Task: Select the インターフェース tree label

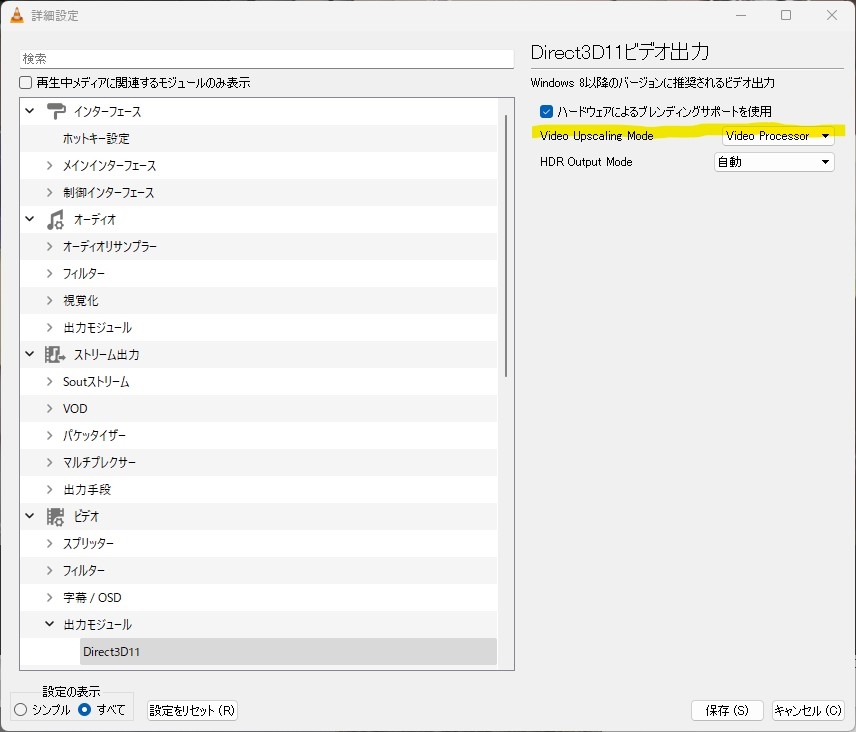Action: [108, 111]
